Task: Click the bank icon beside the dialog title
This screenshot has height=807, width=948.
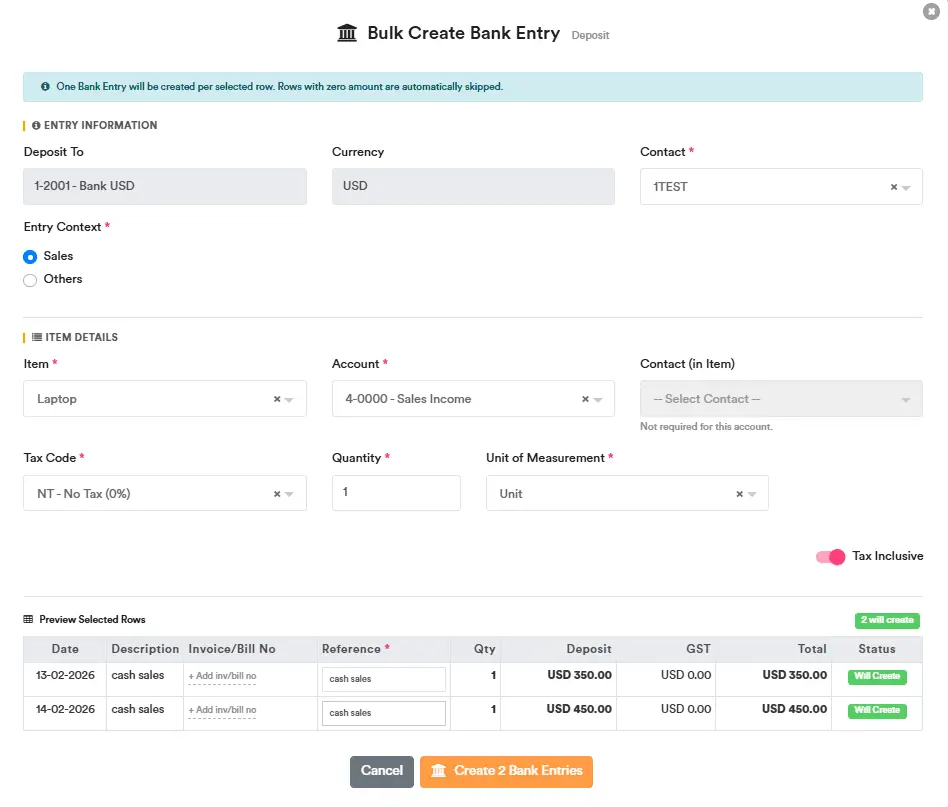Action: click(347, 33)
